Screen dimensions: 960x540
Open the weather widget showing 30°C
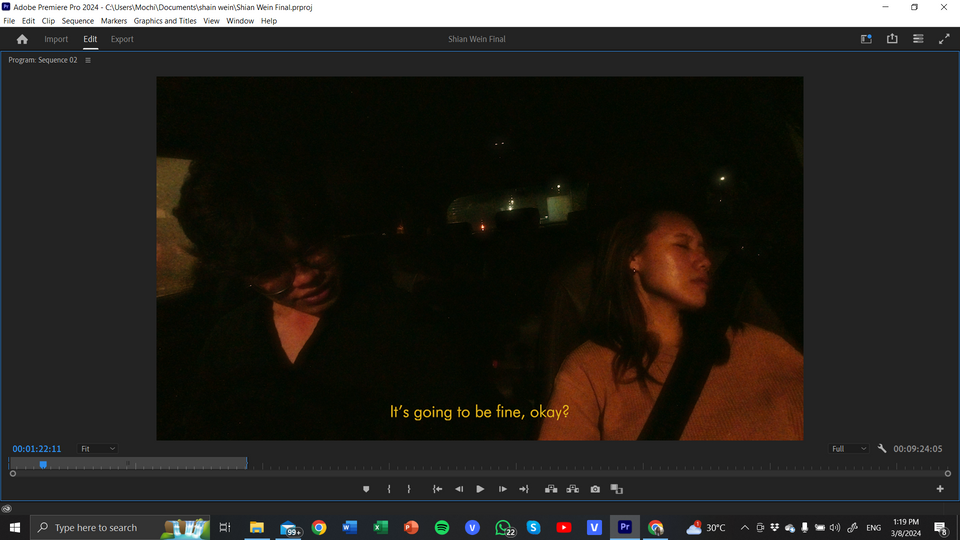click(706, 527)
